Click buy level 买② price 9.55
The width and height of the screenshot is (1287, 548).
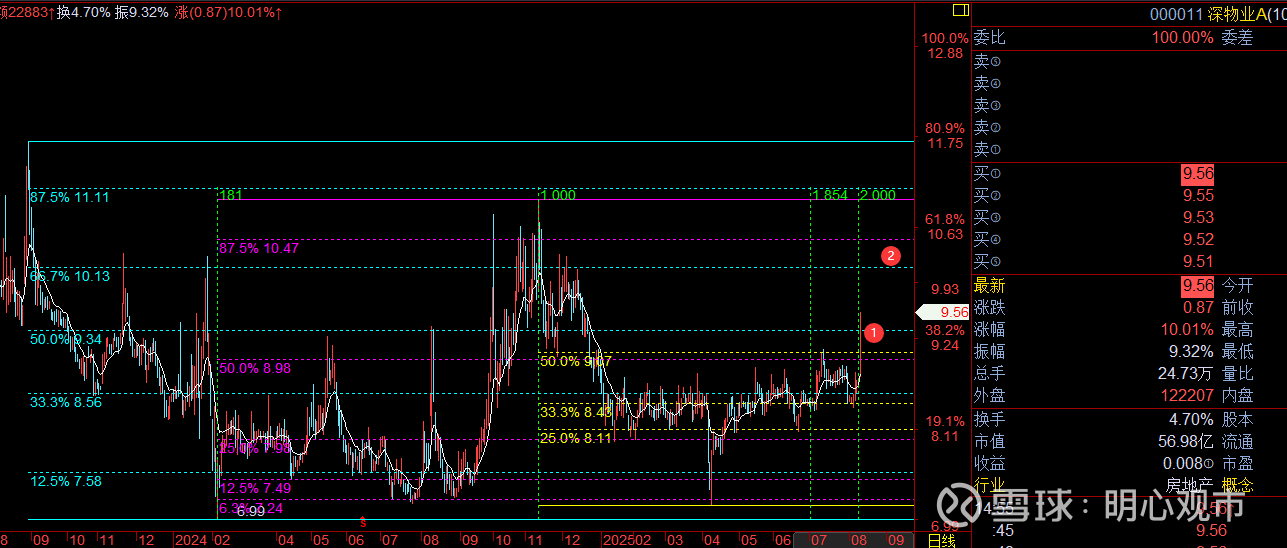click(x=1198, y=195)
